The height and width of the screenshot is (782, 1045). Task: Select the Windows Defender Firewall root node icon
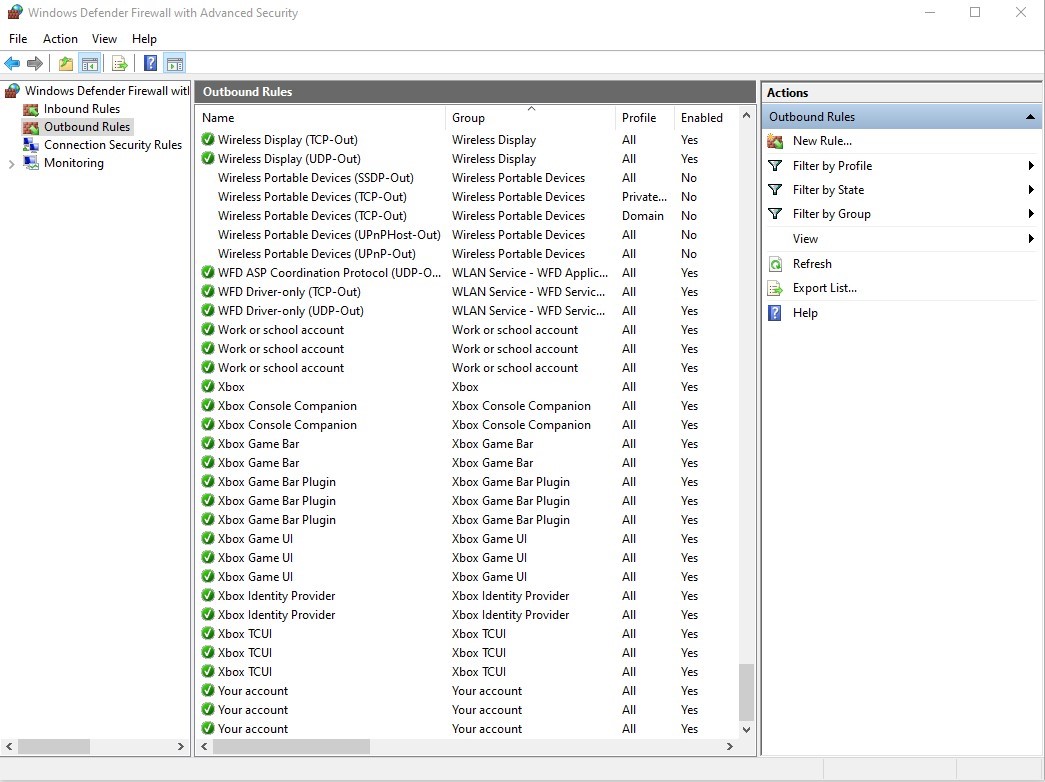(12, 91)
